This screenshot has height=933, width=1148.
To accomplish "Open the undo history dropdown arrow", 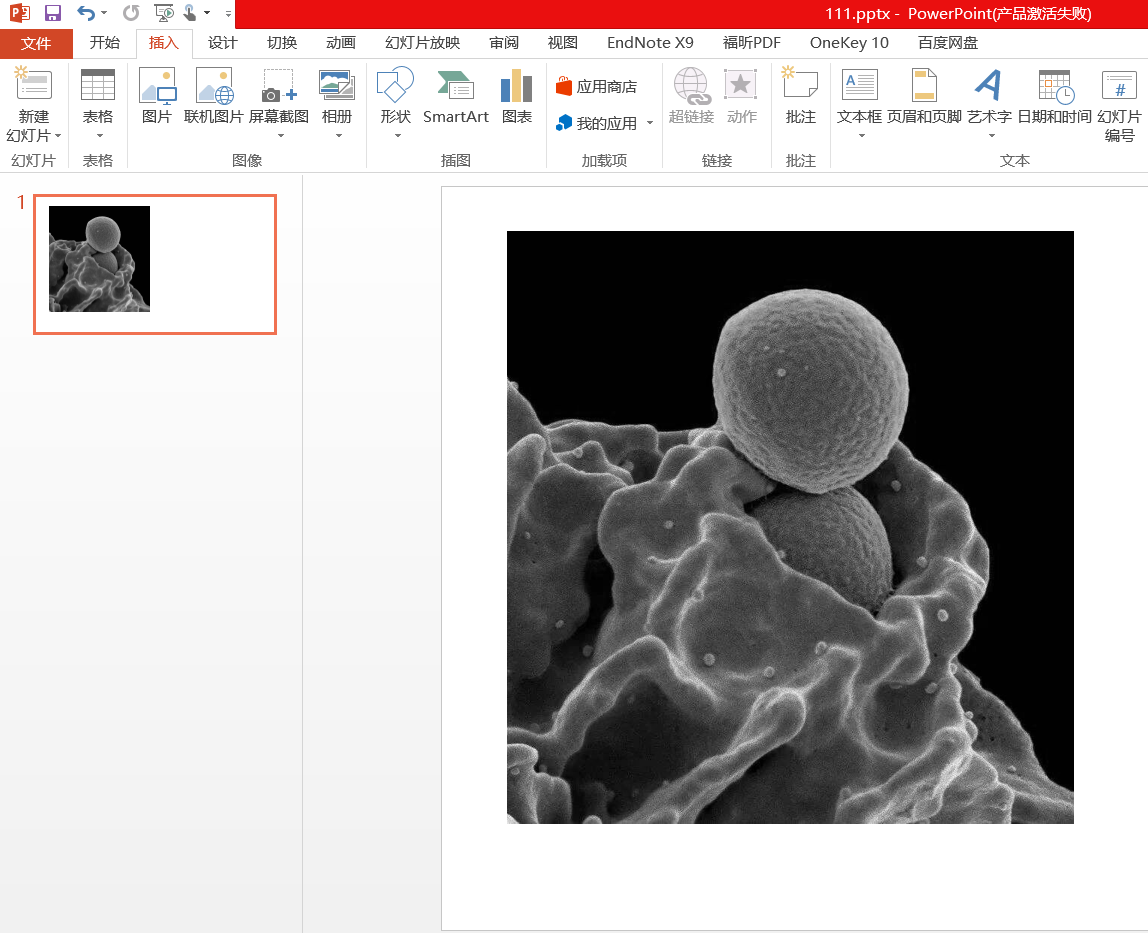I will click(x=104, y=13).
